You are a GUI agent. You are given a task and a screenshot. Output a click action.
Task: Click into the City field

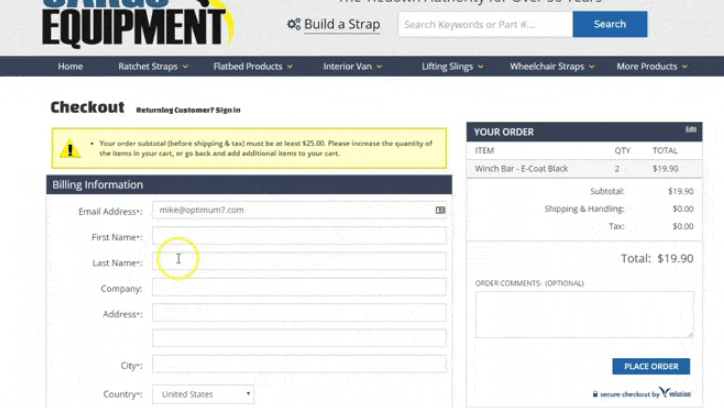(x=299, y=364)
